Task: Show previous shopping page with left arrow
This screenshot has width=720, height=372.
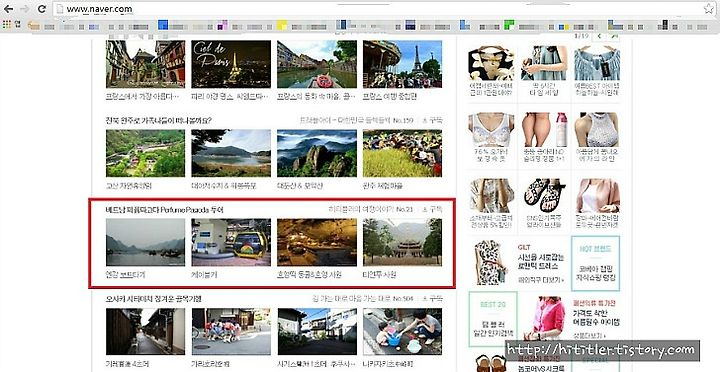Action: (600, 36)
